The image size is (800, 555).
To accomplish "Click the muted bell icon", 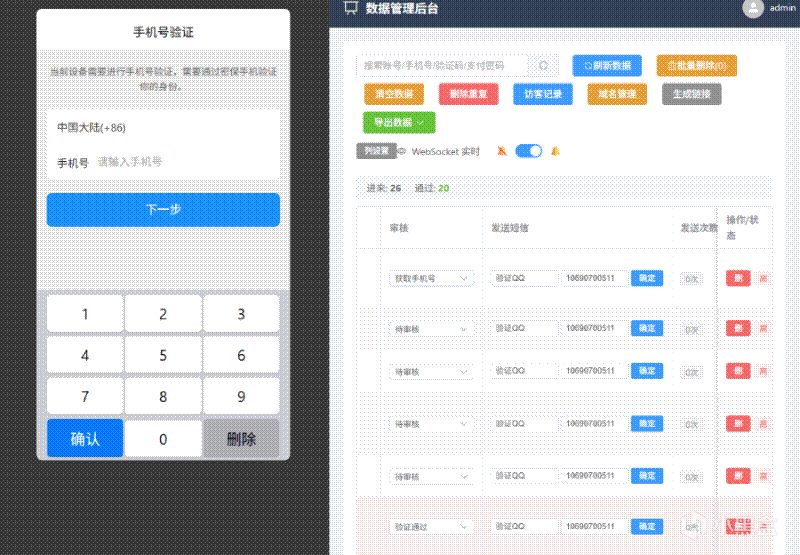I will pos(502,151).
